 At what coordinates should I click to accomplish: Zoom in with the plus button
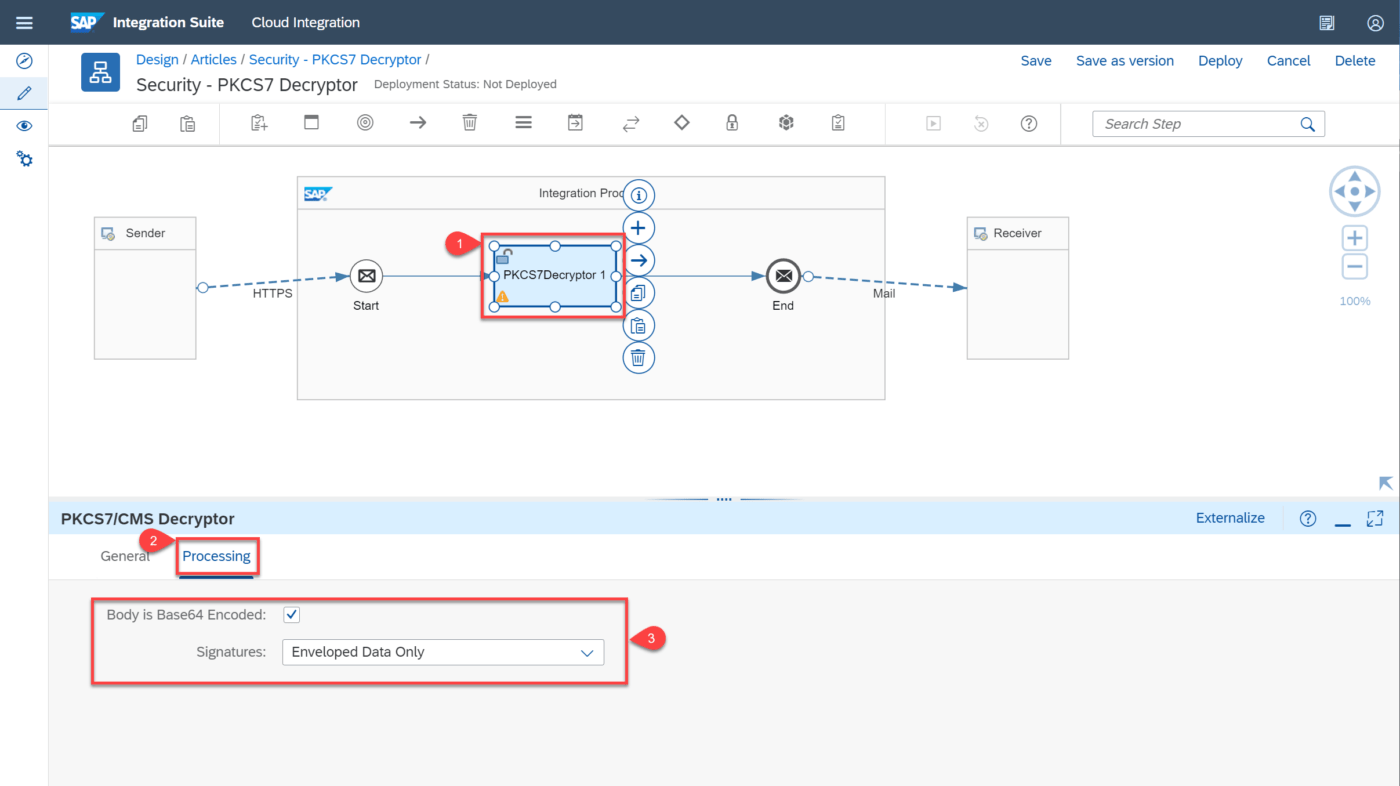click(x=1355, y=238)
